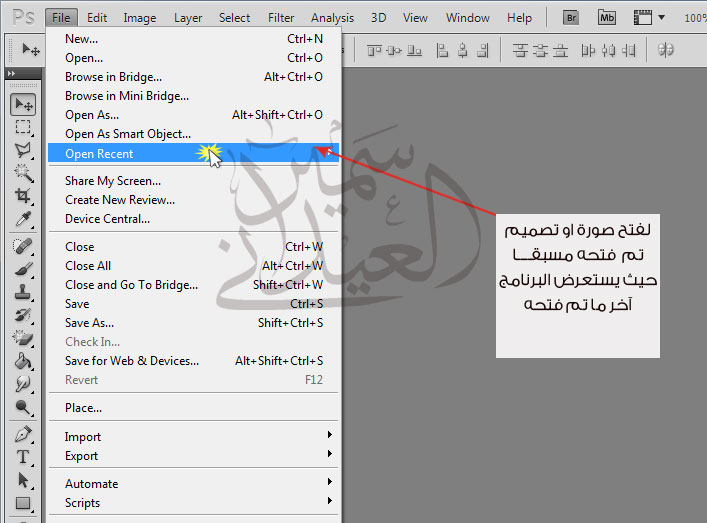
Task: Open the tool preset picker on options bar
Action: pos(31,50)
